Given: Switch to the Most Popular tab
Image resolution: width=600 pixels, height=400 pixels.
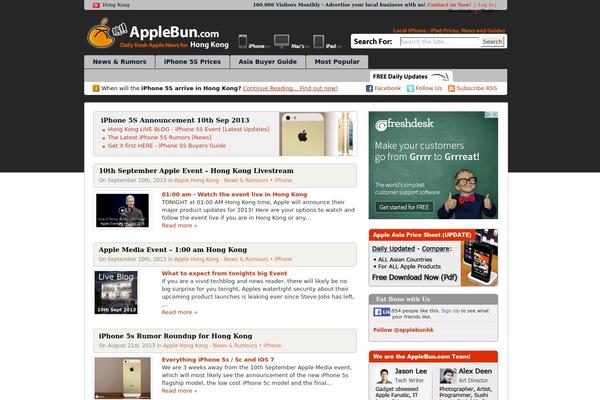Looking at the screenshot, I should [x=337, y=62].
